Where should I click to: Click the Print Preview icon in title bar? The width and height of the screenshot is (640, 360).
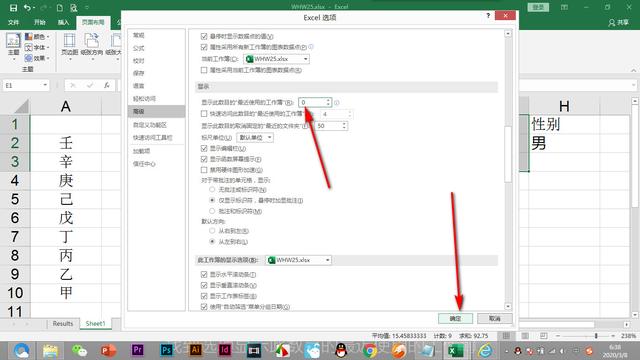(x=73, y=8)
